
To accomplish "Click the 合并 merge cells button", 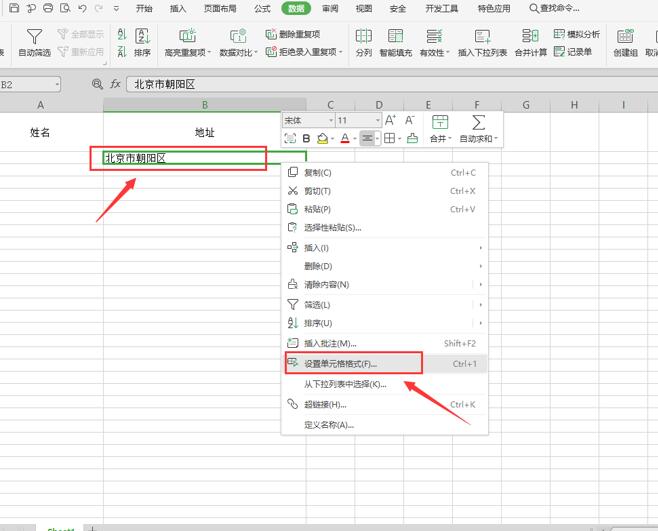I will click(x=440, y=129).
